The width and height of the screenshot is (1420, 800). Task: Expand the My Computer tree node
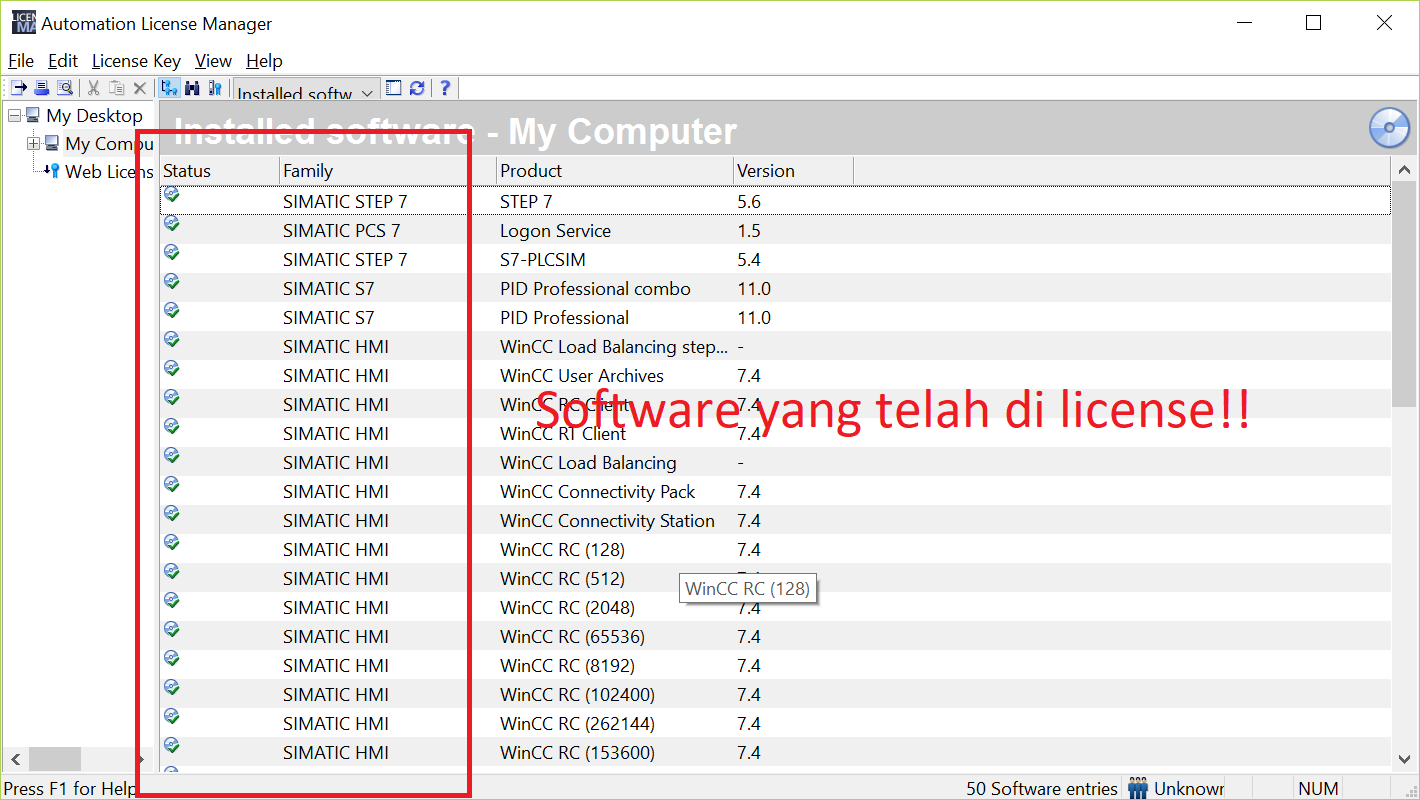tap(33, 144)
